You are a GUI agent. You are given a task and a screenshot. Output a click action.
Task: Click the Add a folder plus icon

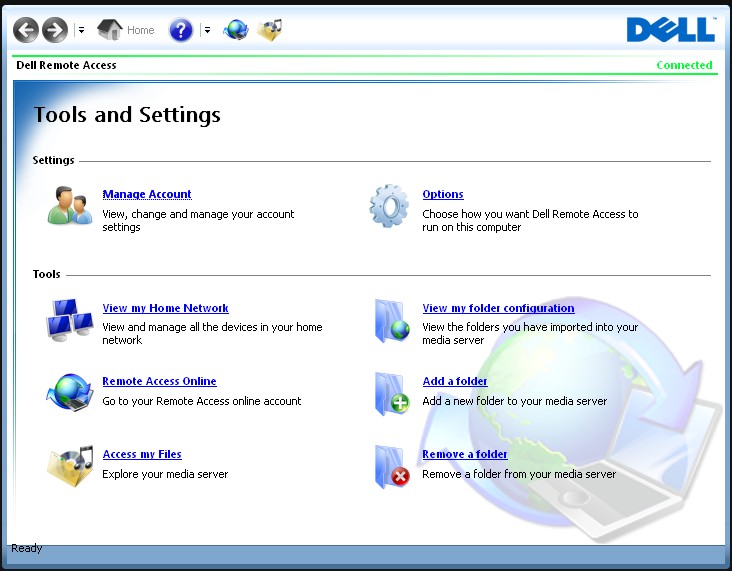[x=392, y=394]
